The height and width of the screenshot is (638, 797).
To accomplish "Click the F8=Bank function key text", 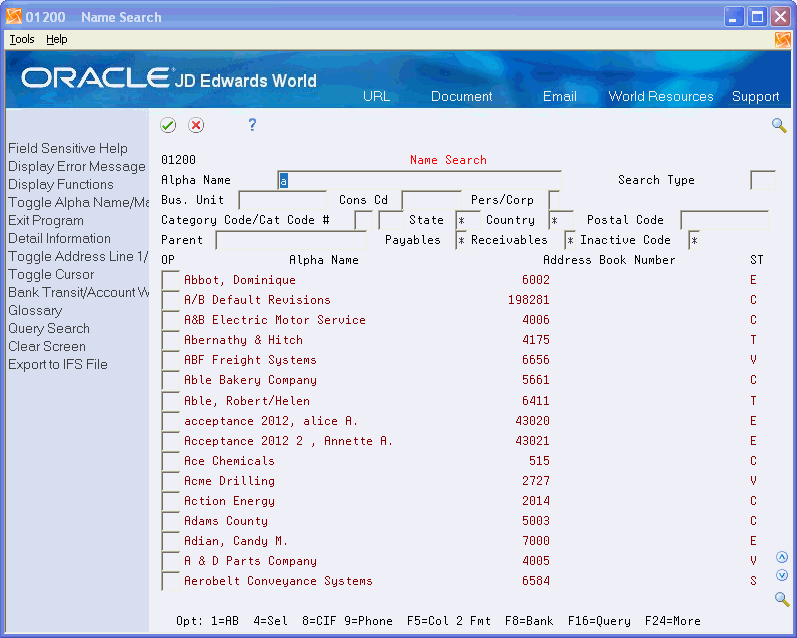I will [x=529, y=621].
